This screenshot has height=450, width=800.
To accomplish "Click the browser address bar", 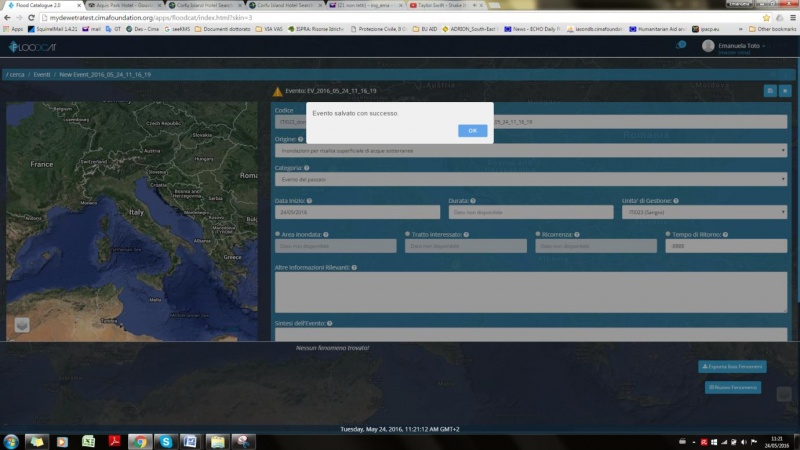I will pyautogui.click(x=401, y=17).
